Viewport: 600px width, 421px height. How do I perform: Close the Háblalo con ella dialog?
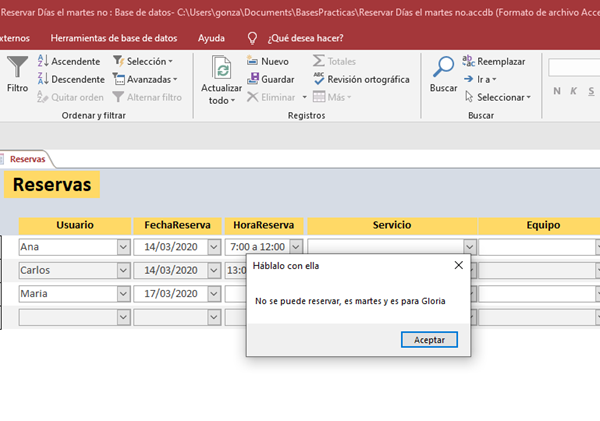pos(459,266)
